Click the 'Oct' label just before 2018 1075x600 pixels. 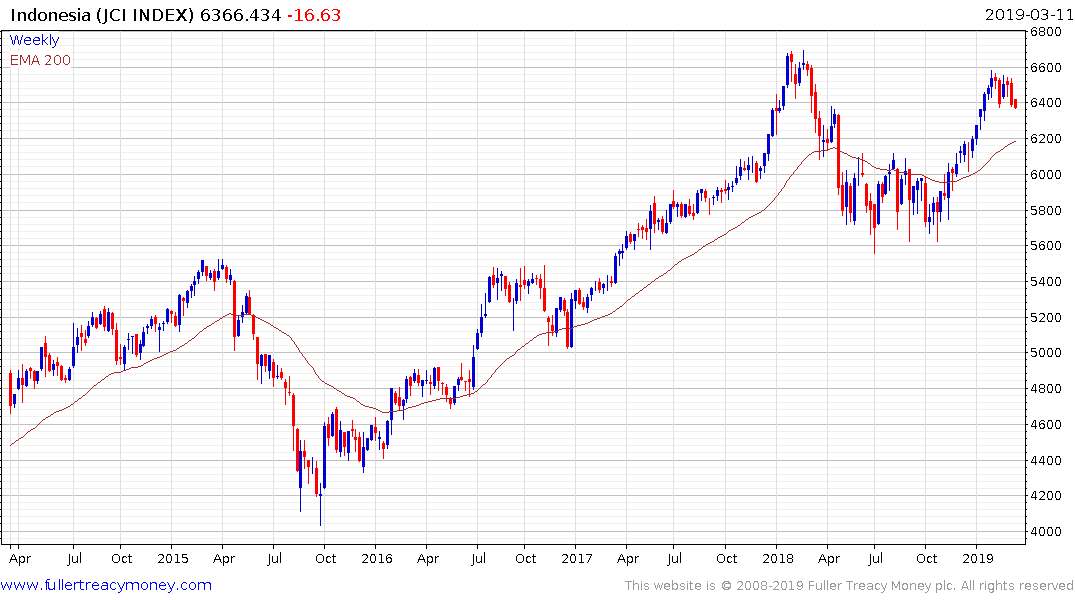[x=727, y=558]
